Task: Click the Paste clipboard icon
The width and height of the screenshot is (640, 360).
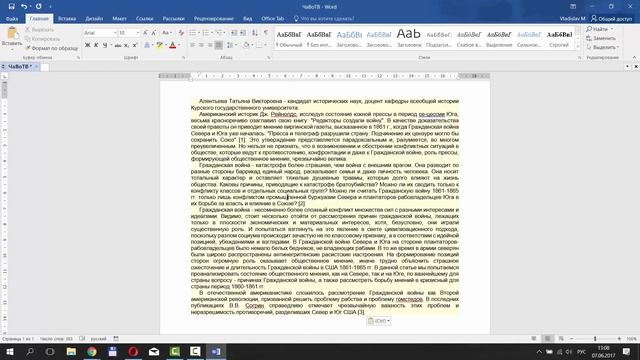Action: (12, 33)
